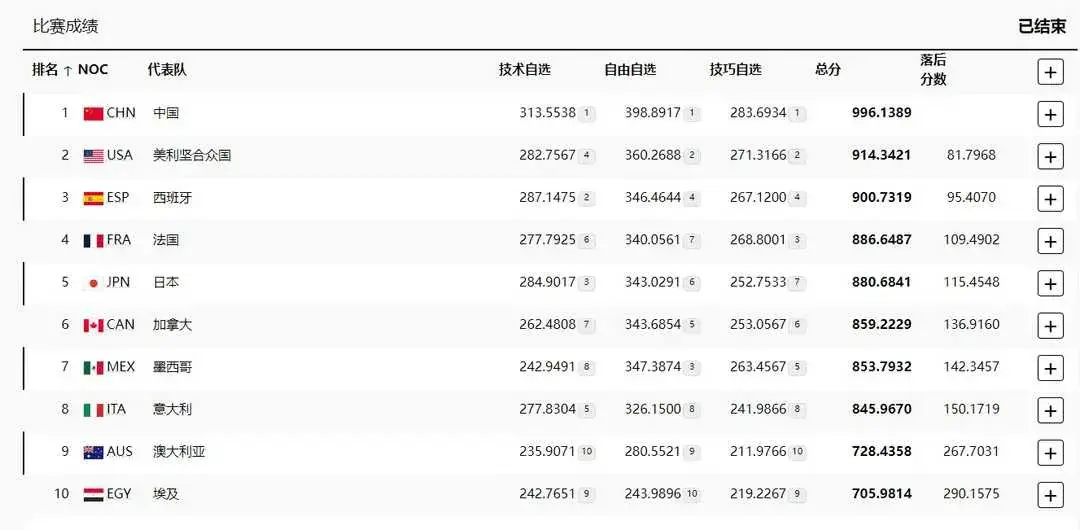1080x530 pixels.
Task: Click the Japan flag icon
Action: [x=93, y=283]
